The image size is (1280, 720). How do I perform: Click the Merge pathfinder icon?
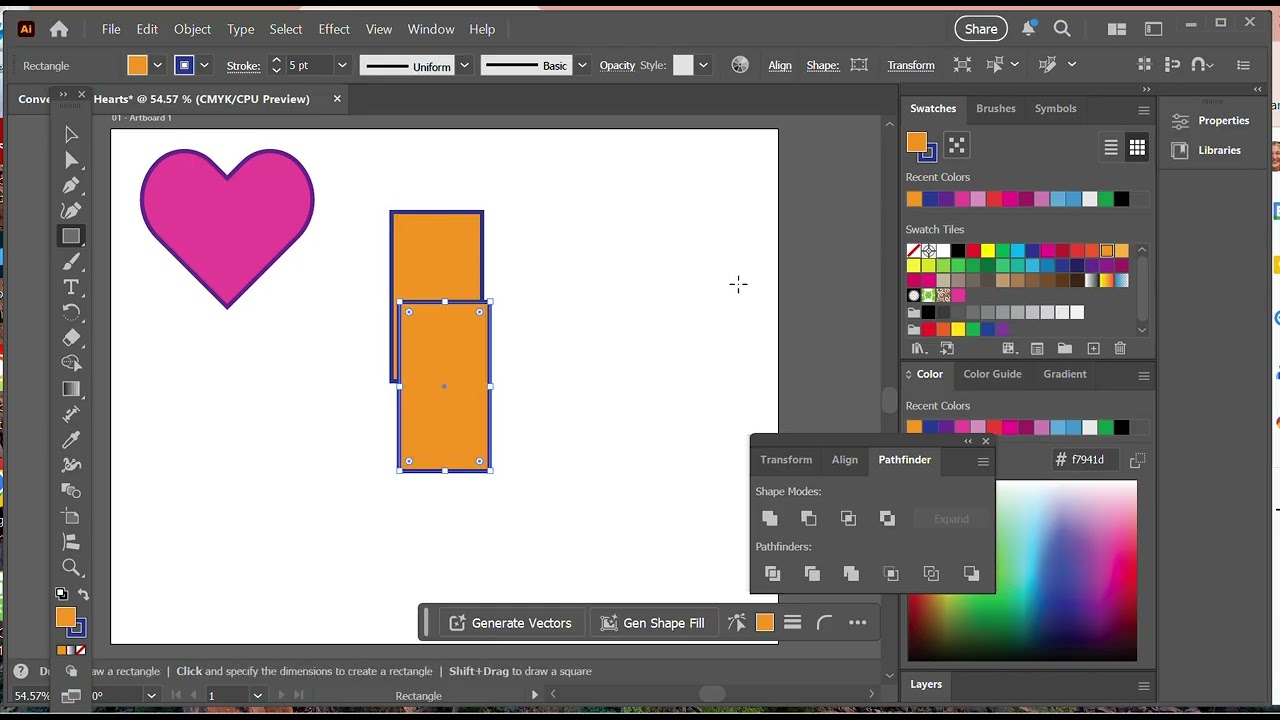click(851, 573)
